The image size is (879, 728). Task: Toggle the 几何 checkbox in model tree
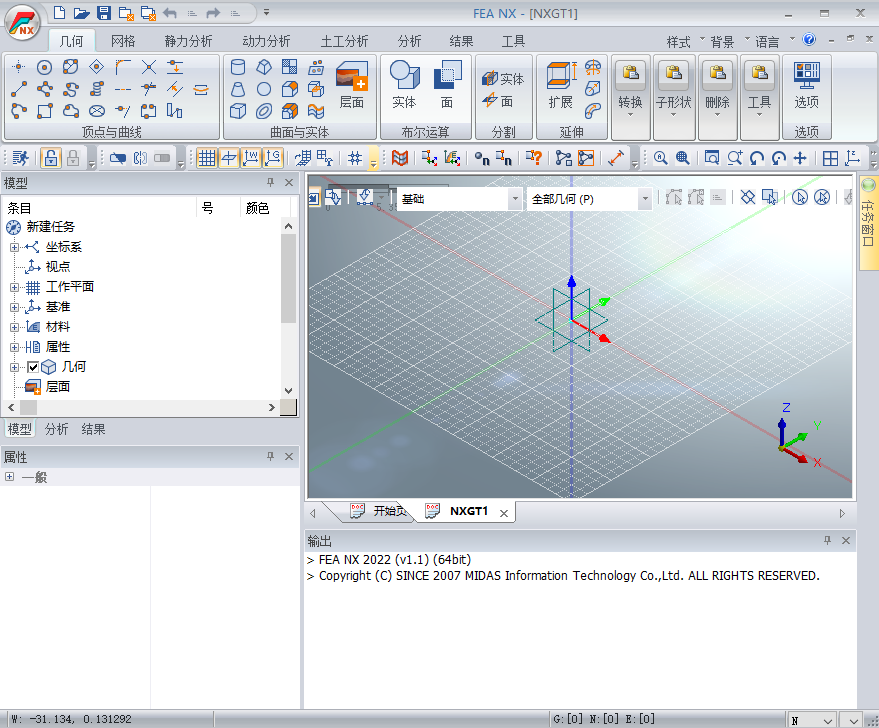point(33,367)
